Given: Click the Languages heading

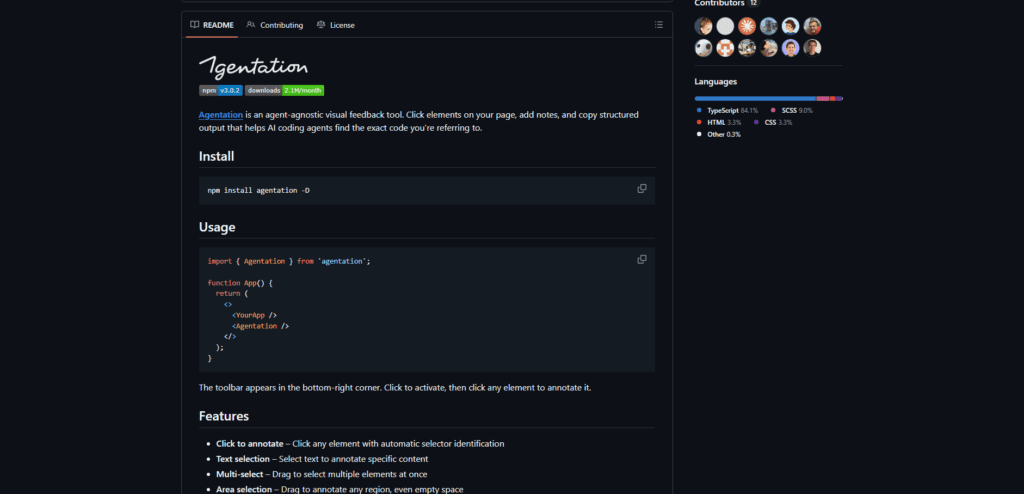Looking at the screenshot, I should (x=716, y=82).
